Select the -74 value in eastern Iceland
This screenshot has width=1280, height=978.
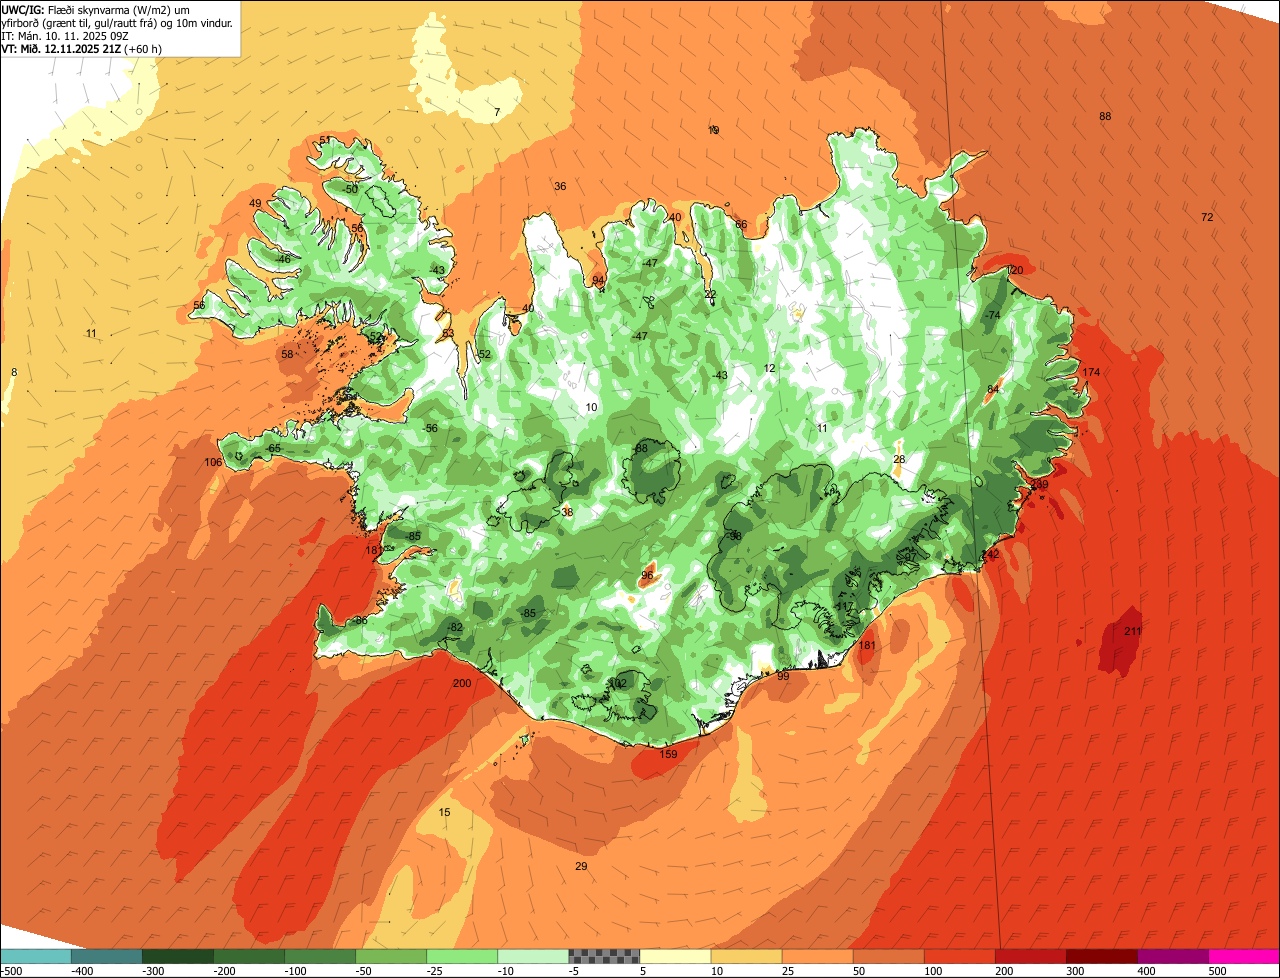[991, 315]
